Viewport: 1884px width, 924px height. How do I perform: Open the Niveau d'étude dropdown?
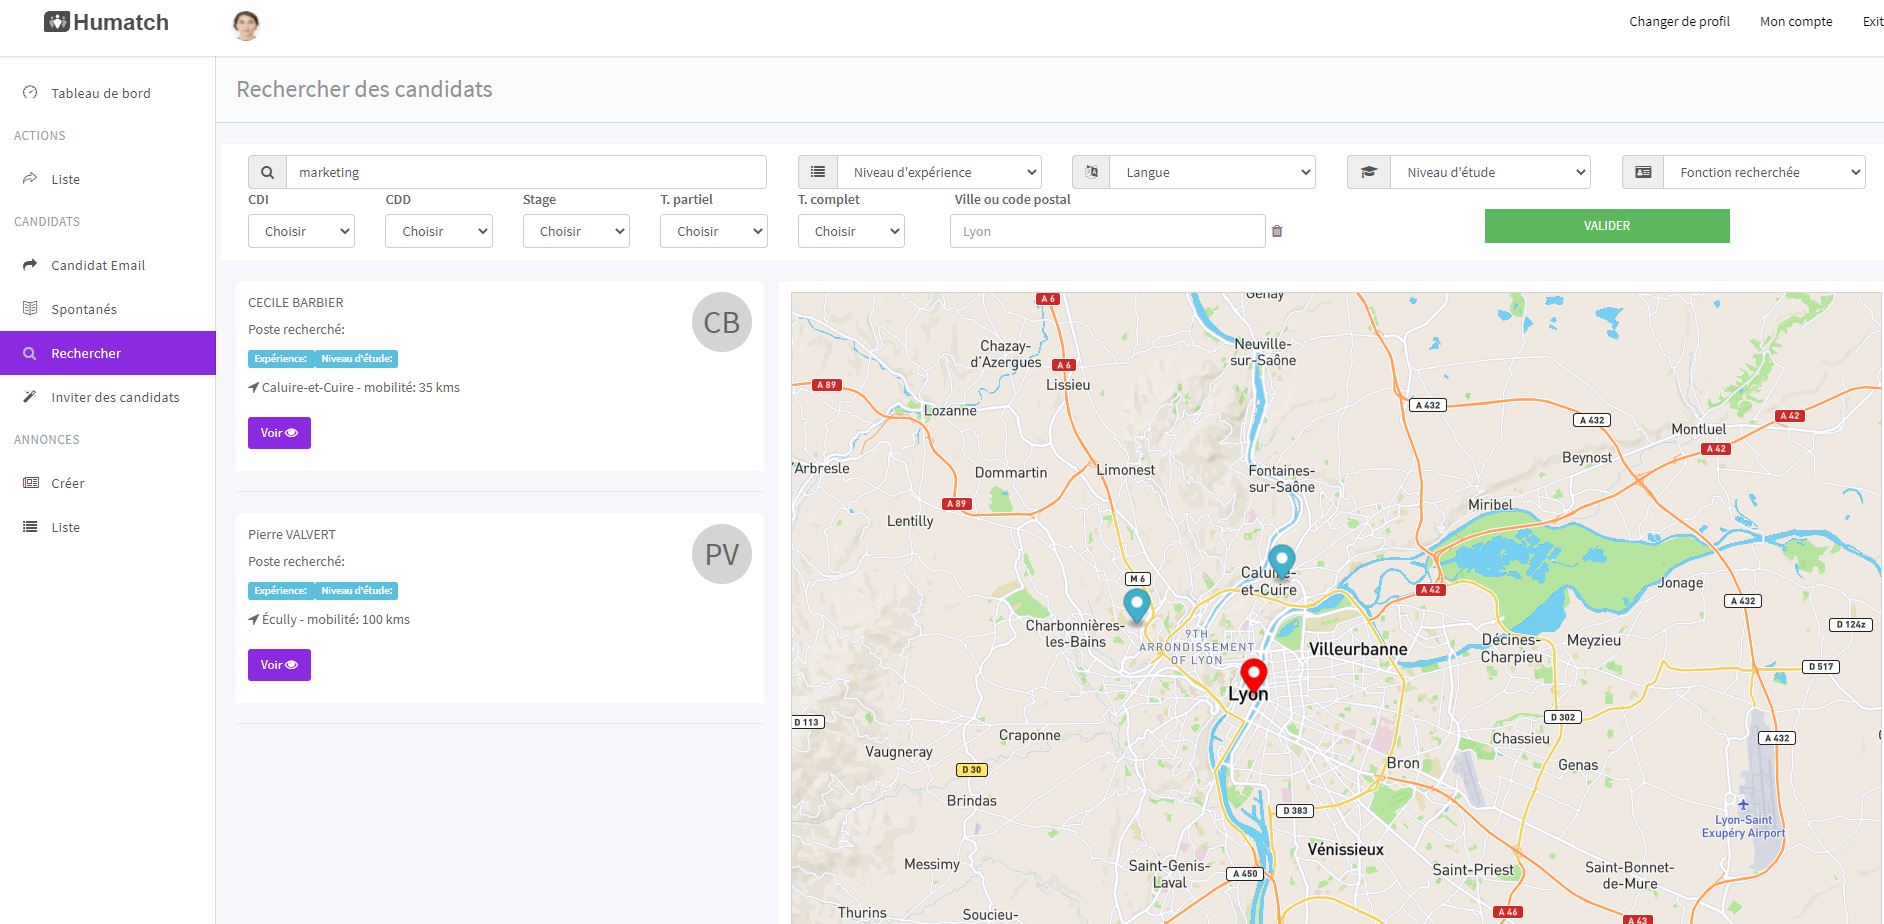coord(1490,172)
